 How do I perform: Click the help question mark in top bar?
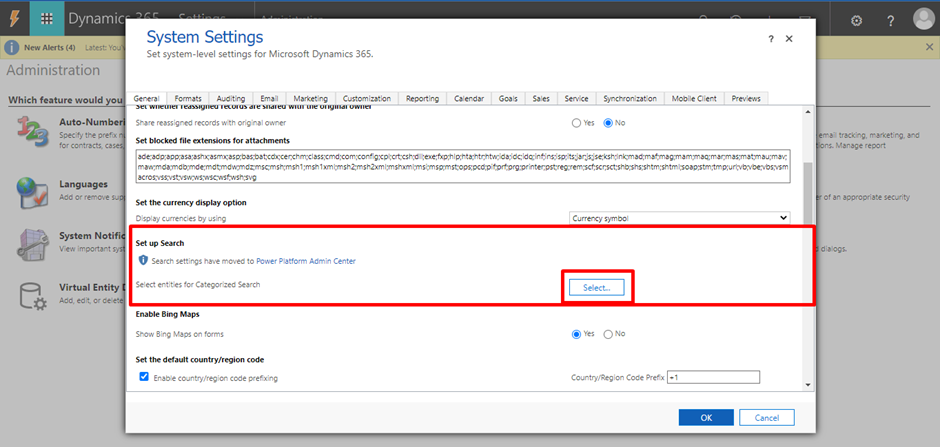[x=890, y=20]
